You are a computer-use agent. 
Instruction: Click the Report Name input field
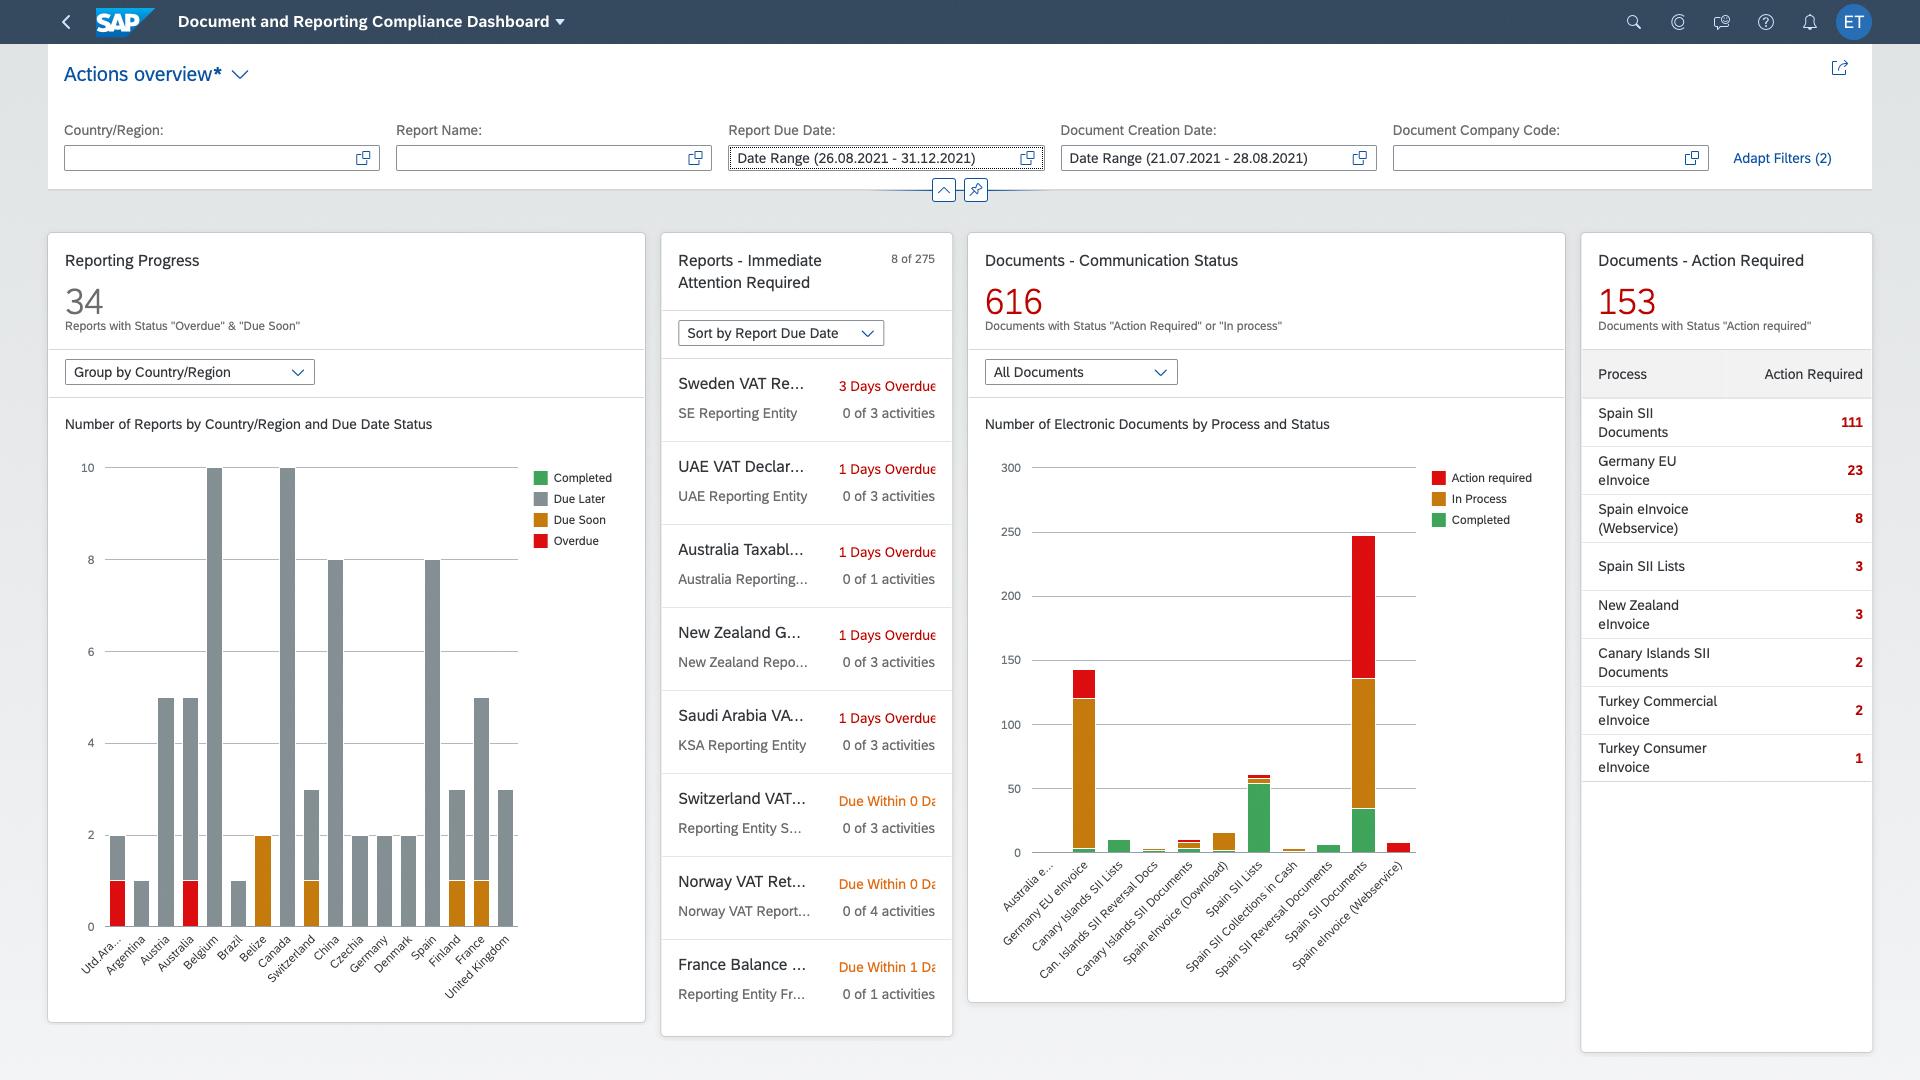tap(540, 158)
